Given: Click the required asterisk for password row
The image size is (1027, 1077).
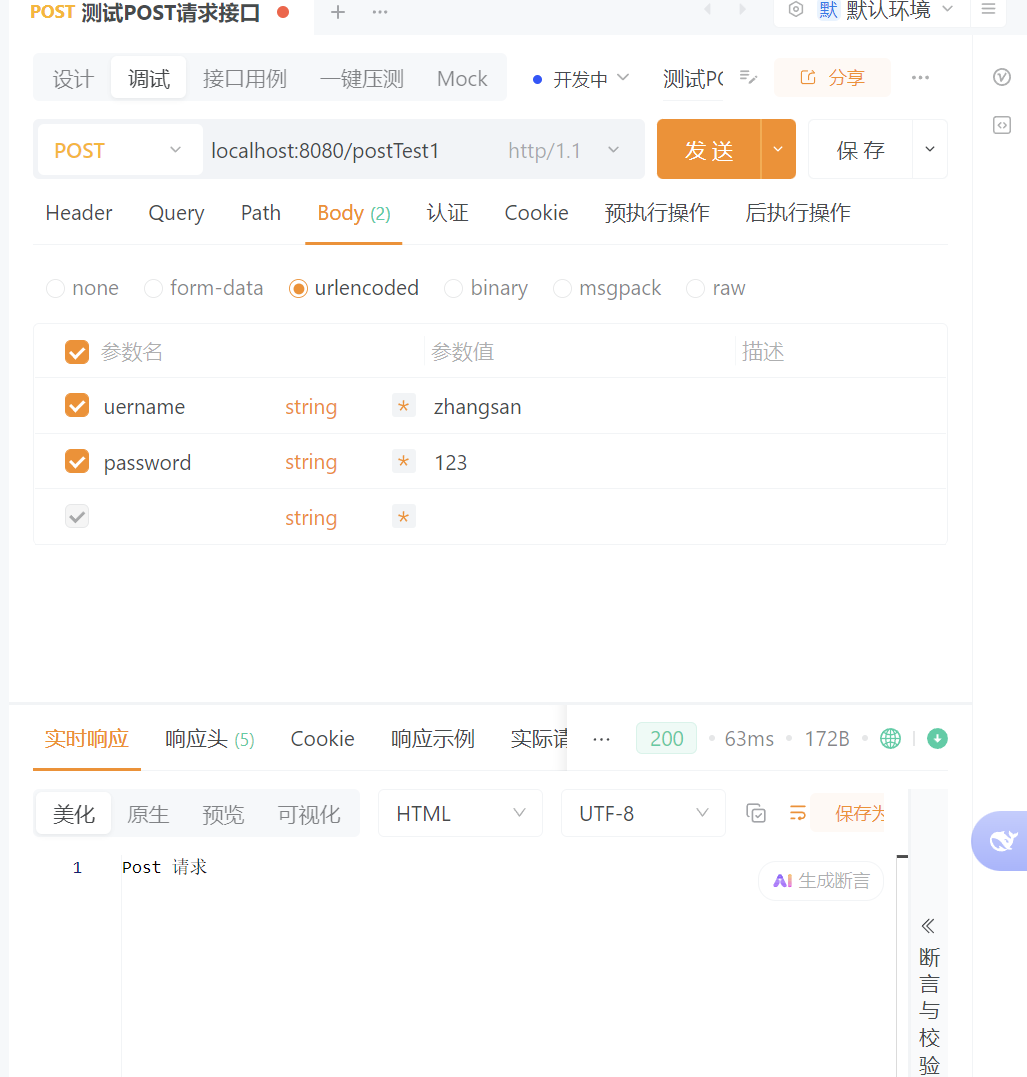Looking at the screenshot, I should (x=403, y=462).
